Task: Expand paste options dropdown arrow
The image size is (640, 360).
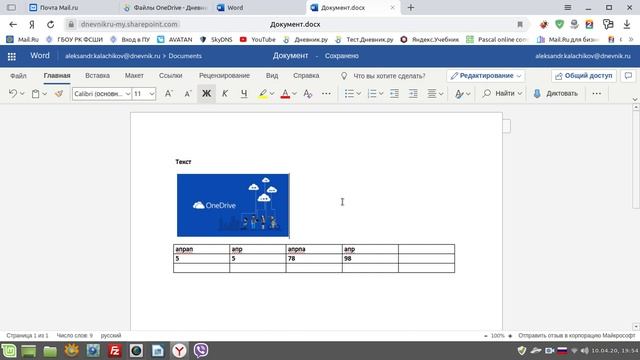Action: 44,93
